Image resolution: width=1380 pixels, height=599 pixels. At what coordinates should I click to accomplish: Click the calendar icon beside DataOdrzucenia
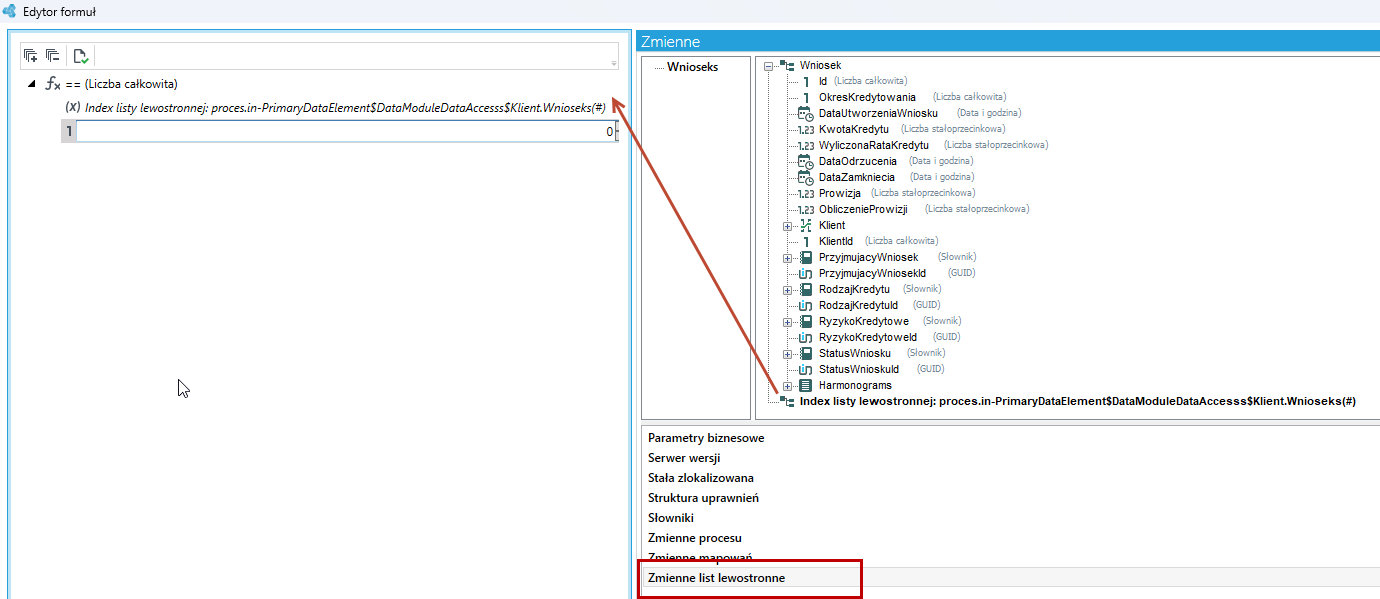[x=806, y=161]
